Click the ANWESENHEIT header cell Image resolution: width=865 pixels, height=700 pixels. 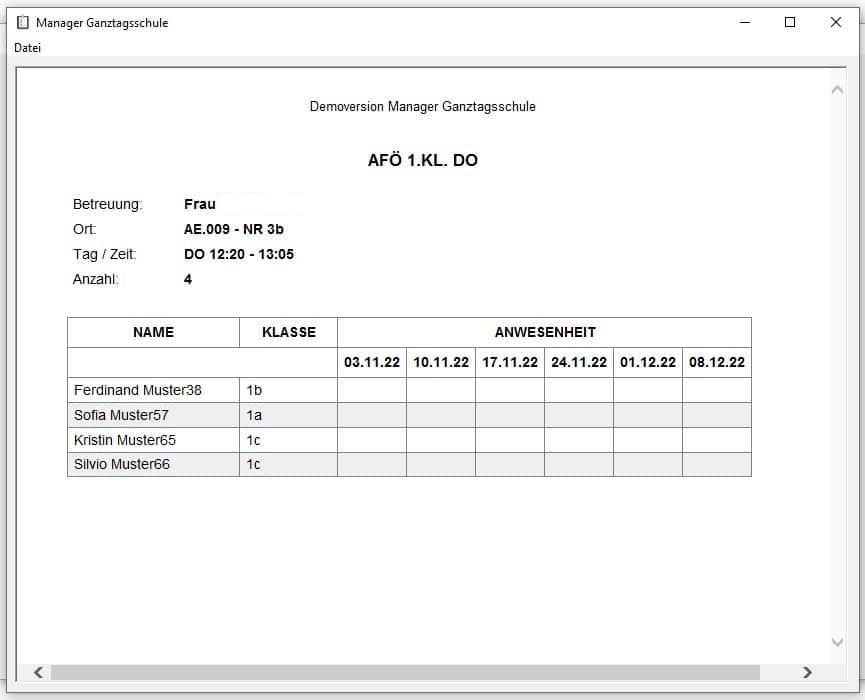coord(544,332)
